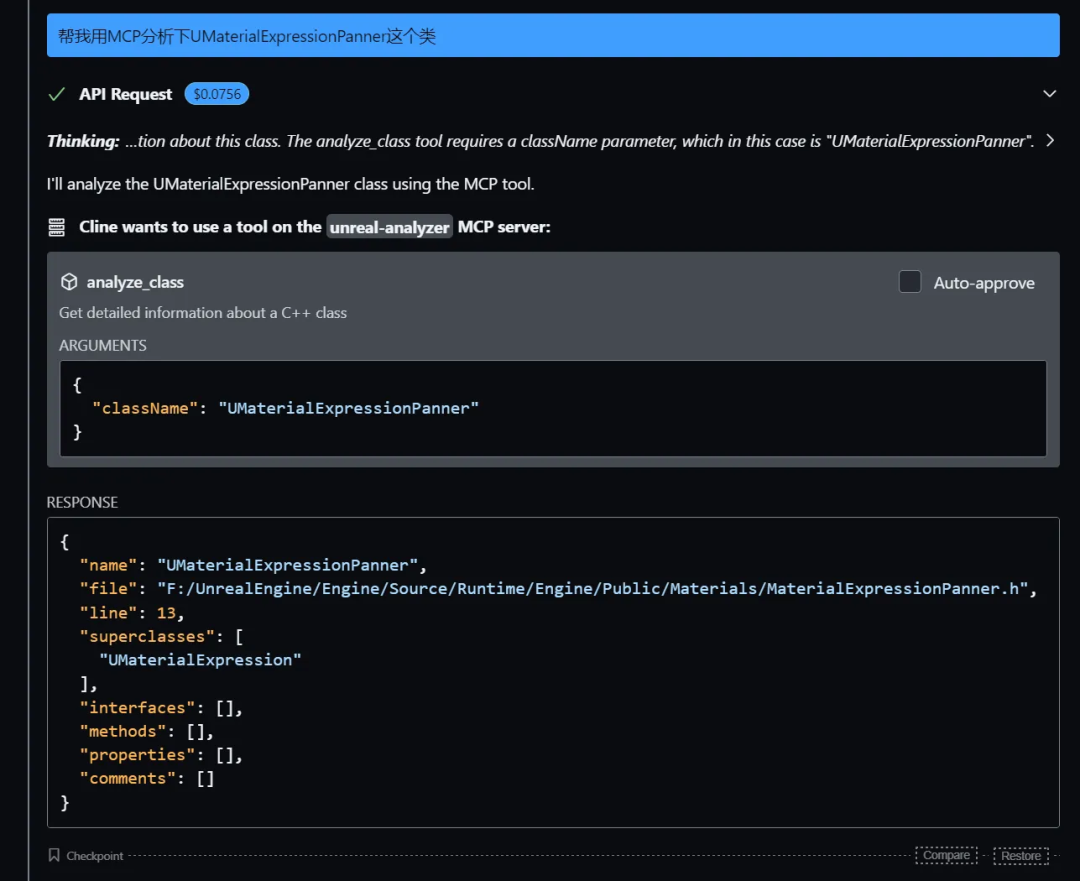1080x881 pixels.
Task: Click the italic Thinking summary text
Action: point(578,141)
